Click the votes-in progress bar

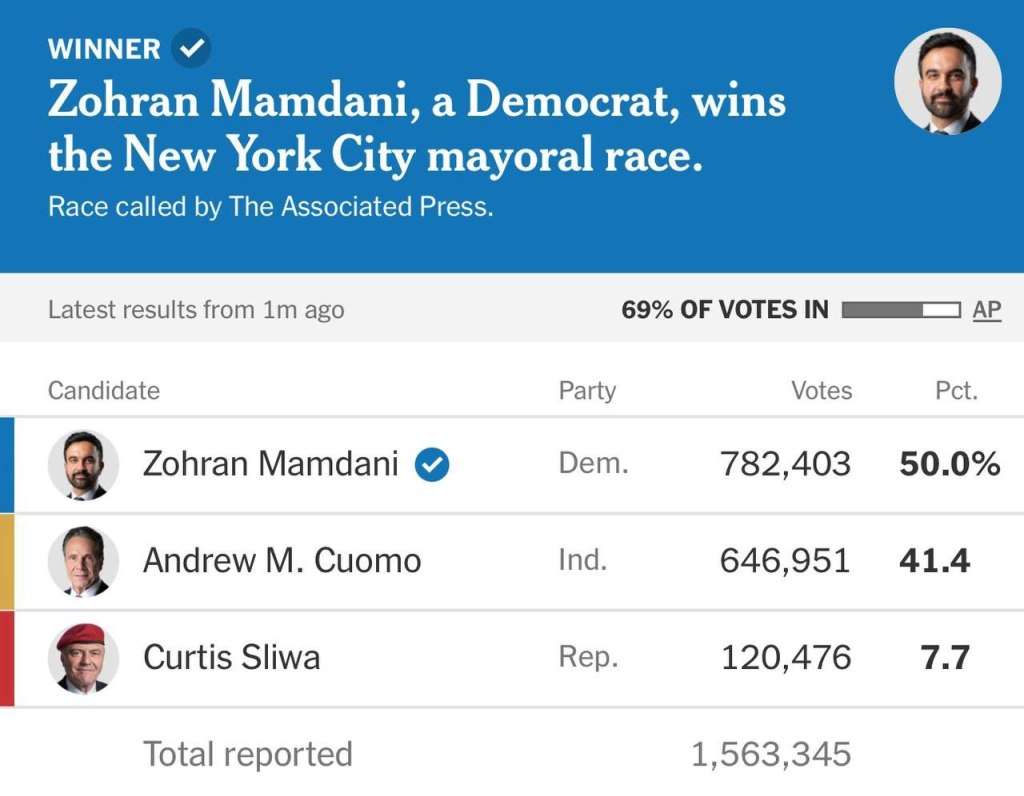(x=900, y=310)
